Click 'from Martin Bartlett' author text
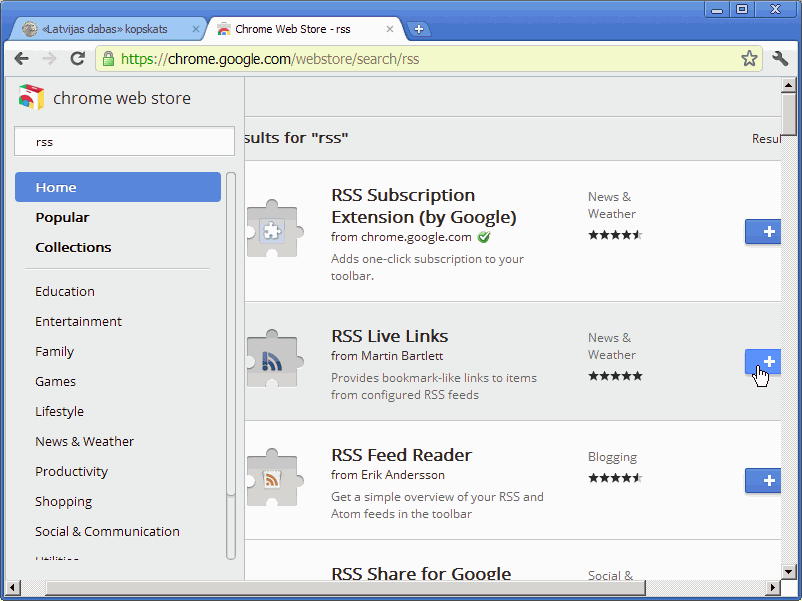 [x=387, y=356]
